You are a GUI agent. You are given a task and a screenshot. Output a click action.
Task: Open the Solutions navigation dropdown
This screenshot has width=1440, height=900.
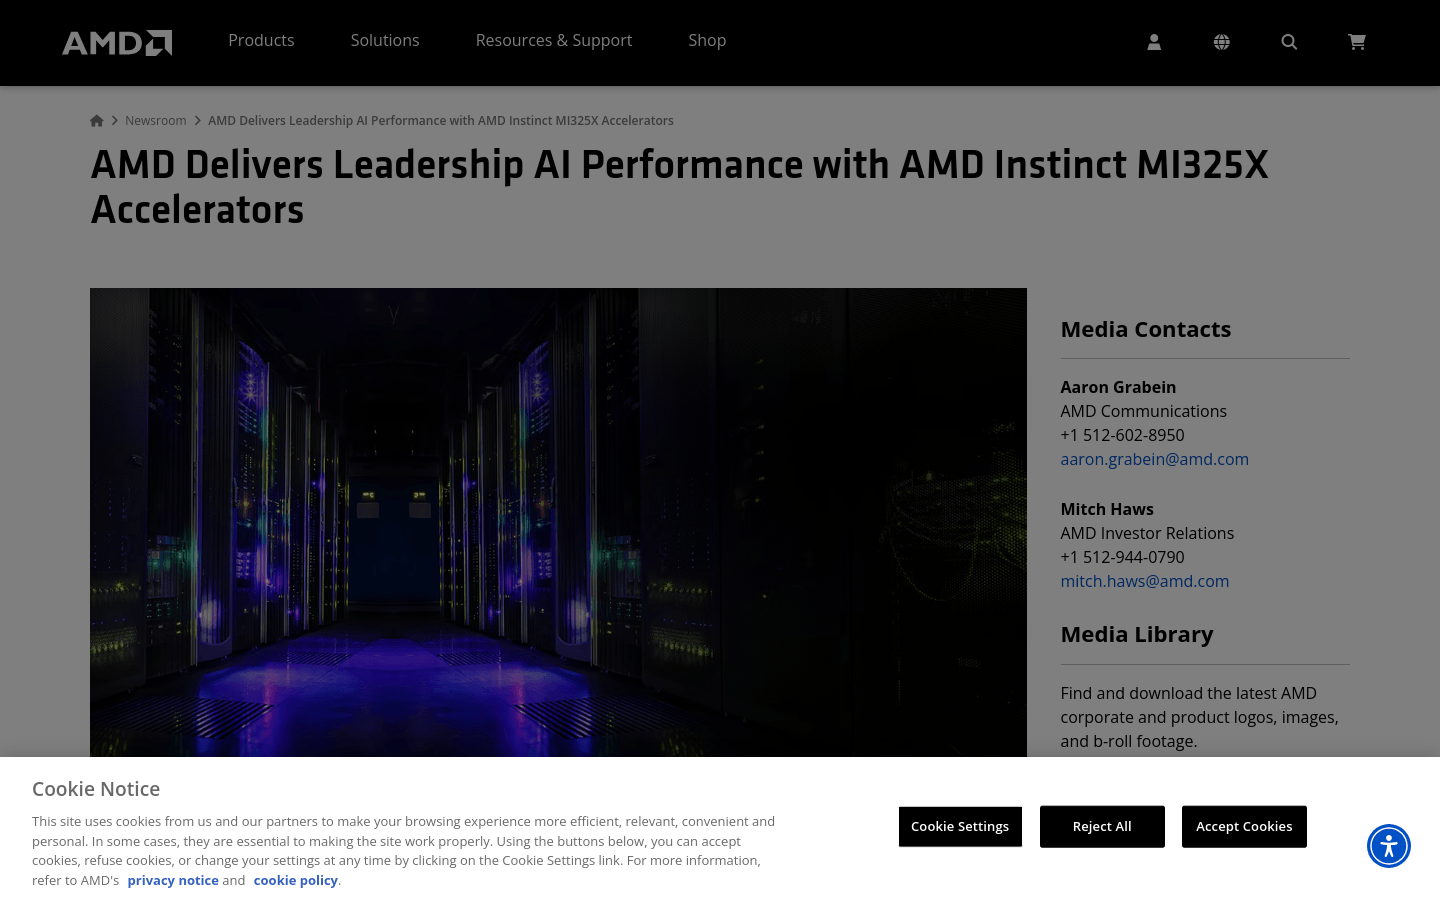click(385, 40)
